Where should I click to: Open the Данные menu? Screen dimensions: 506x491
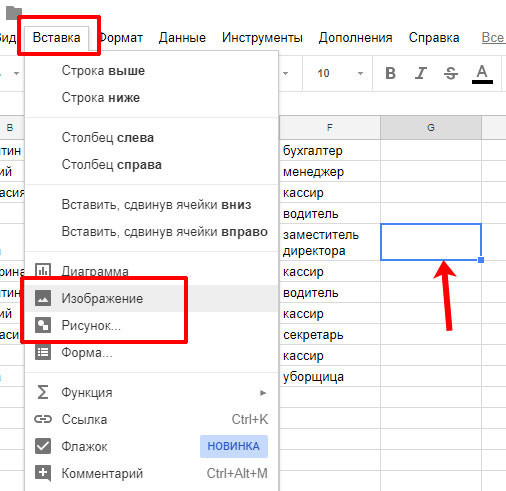tap(182, 37)
